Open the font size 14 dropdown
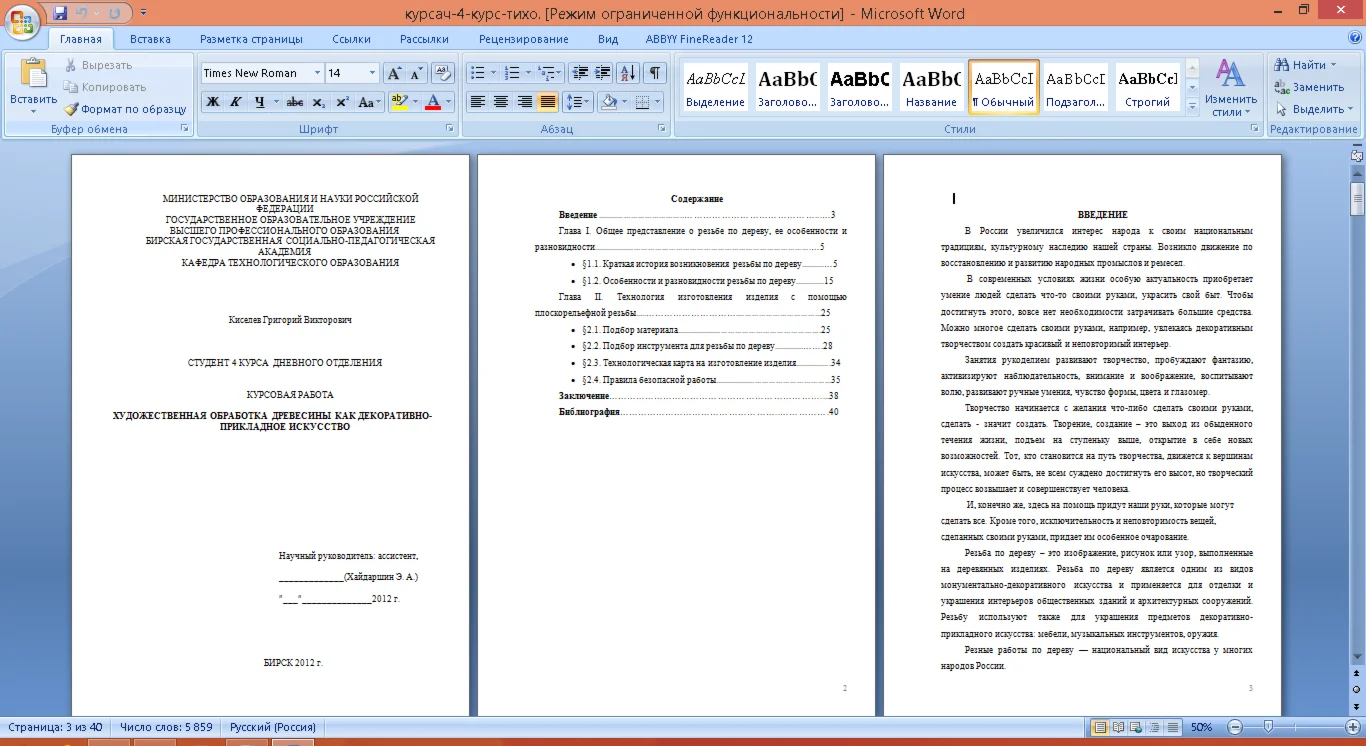This screenshot has height=746, width=1366. click(x=372, y=73)
